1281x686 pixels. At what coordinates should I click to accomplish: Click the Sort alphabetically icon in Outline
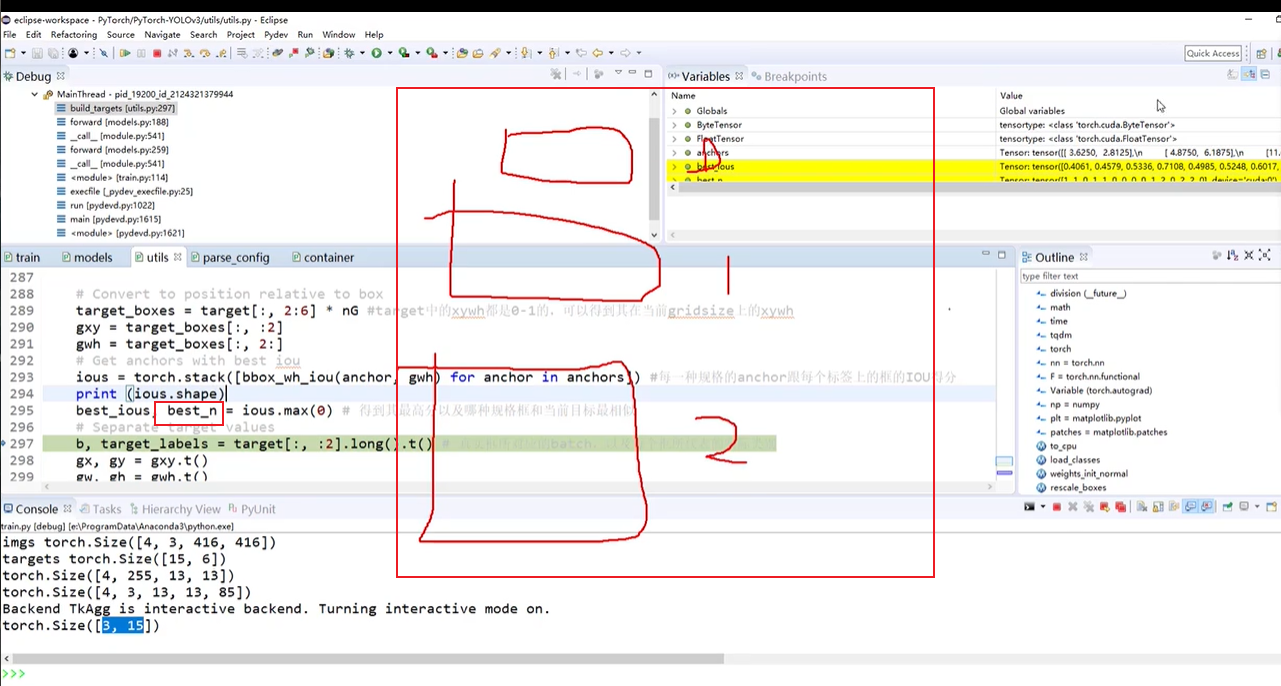(1232, 256)
